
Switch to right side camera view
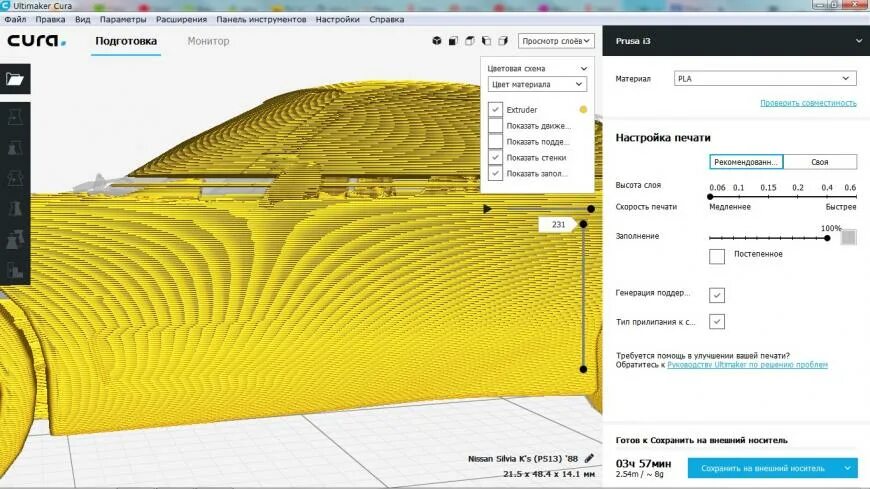[503, 41]
